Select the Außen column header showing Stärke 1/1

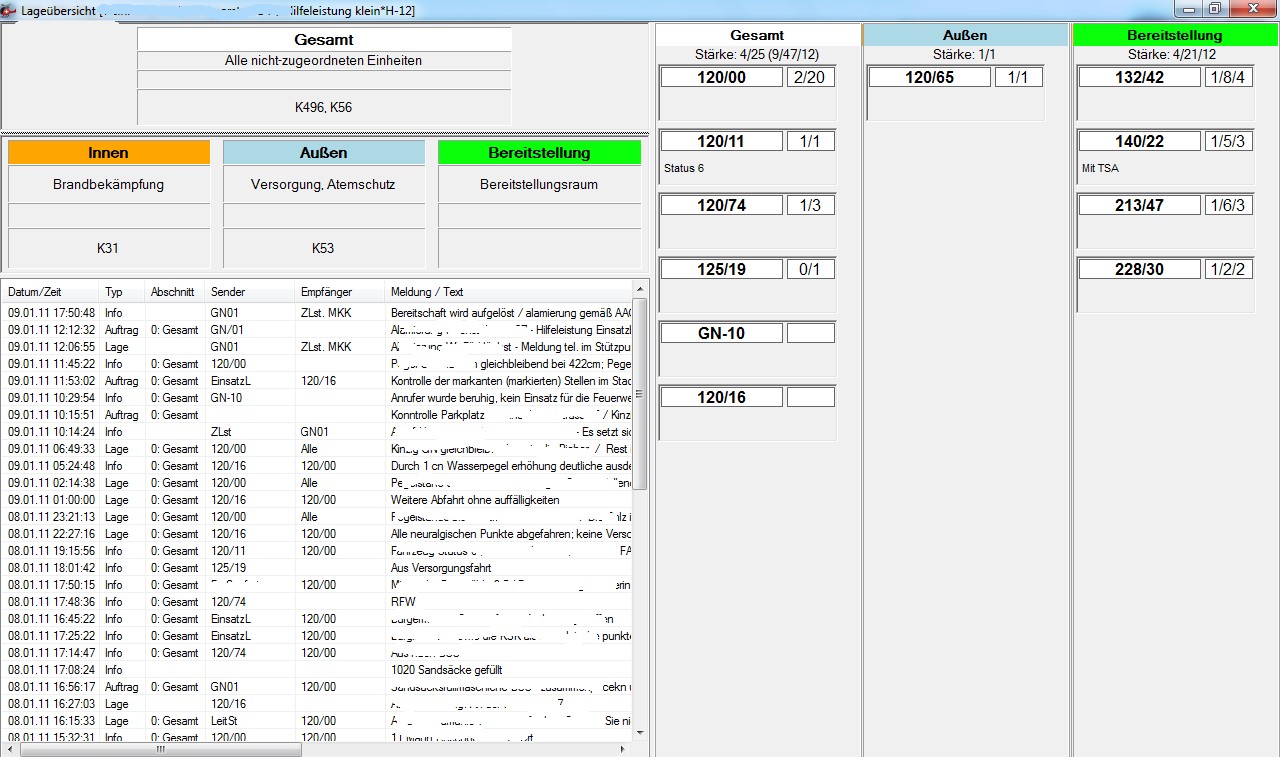click(965, 35)
